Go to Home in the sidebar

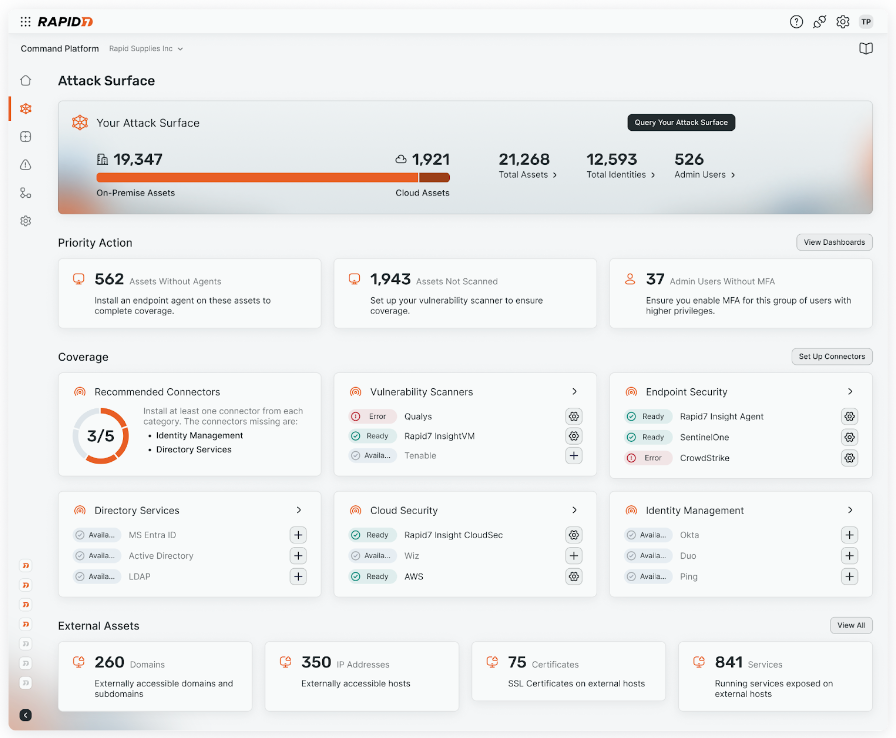tap(26, 81)
